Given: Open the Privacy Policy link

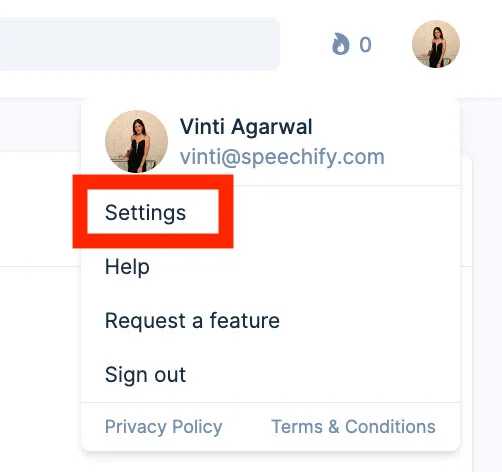Looking at the screenshot, I should coord(164,427).
